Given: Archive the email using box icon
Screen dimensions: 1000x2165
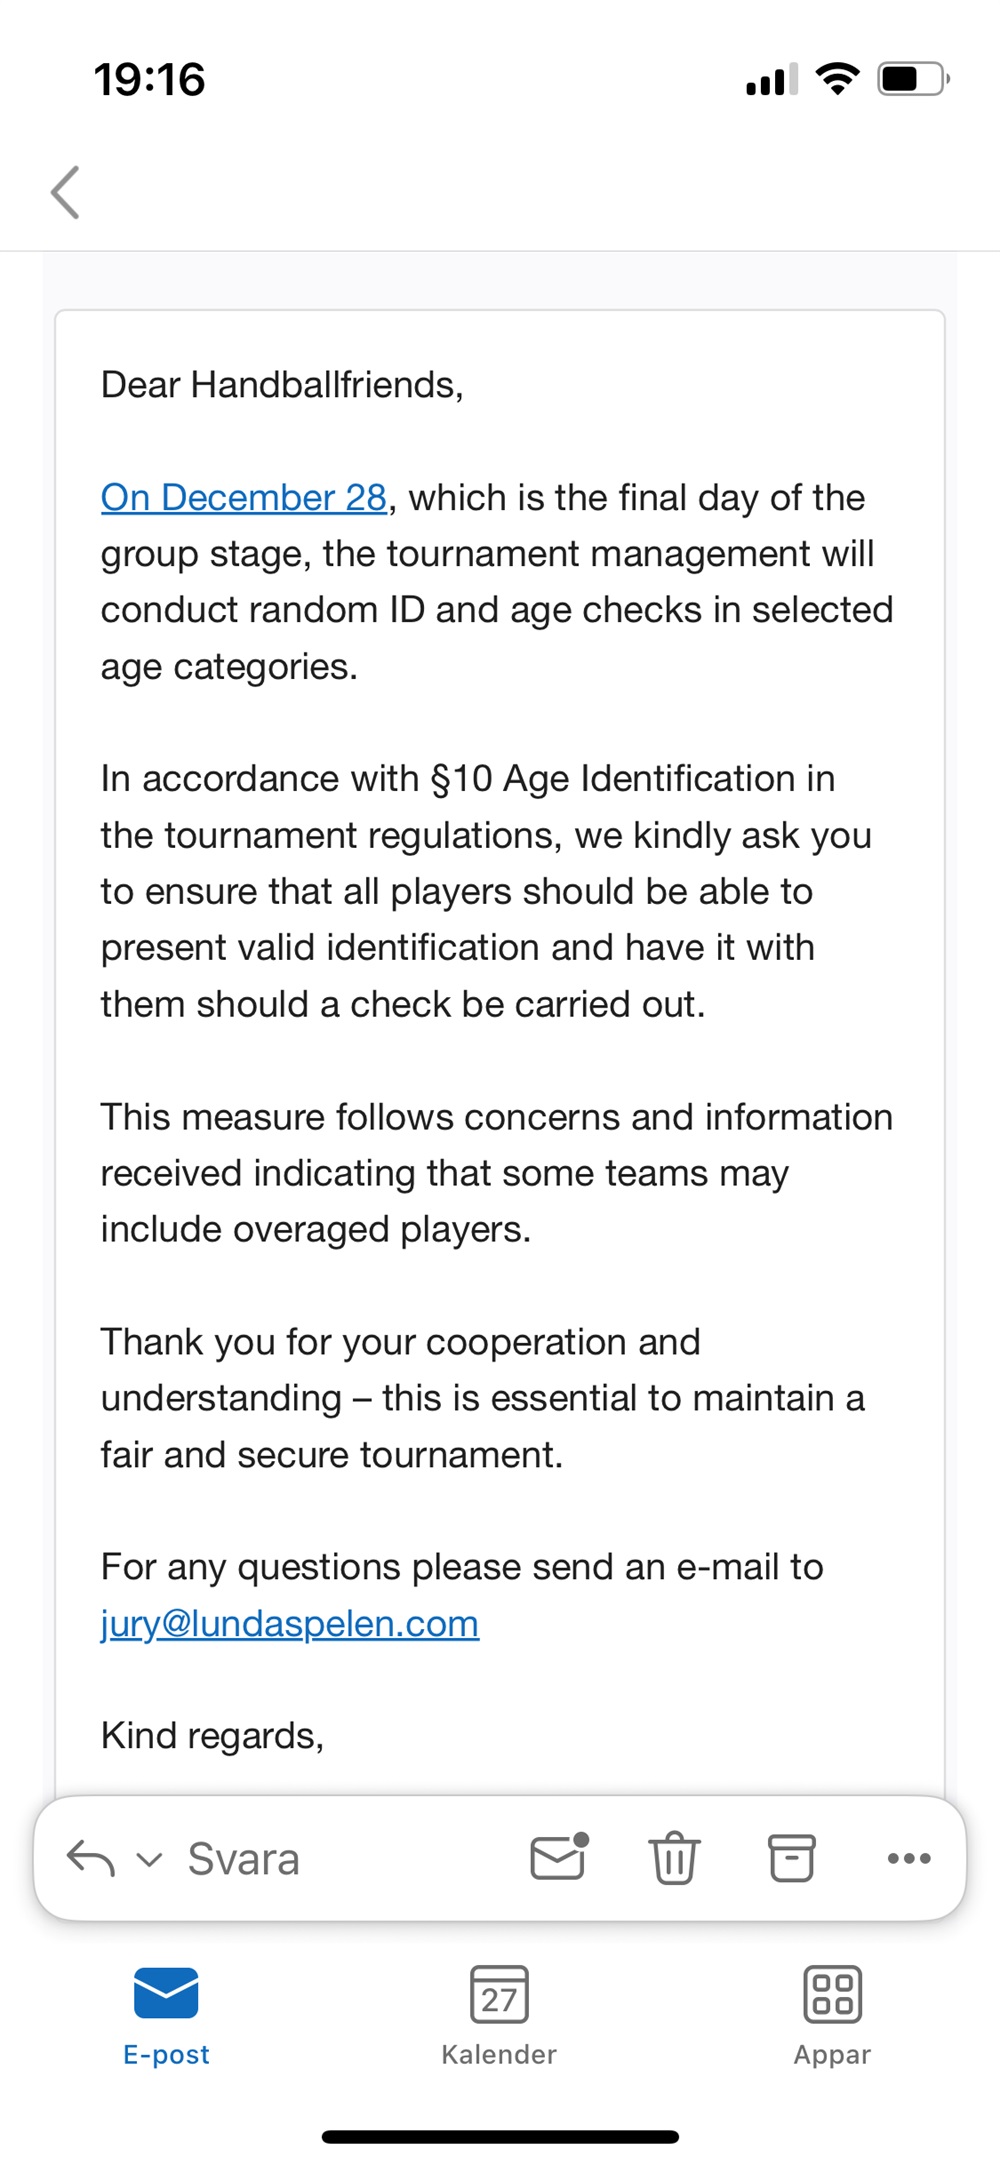Looking at the screenshot, I should pos(791,1858).
